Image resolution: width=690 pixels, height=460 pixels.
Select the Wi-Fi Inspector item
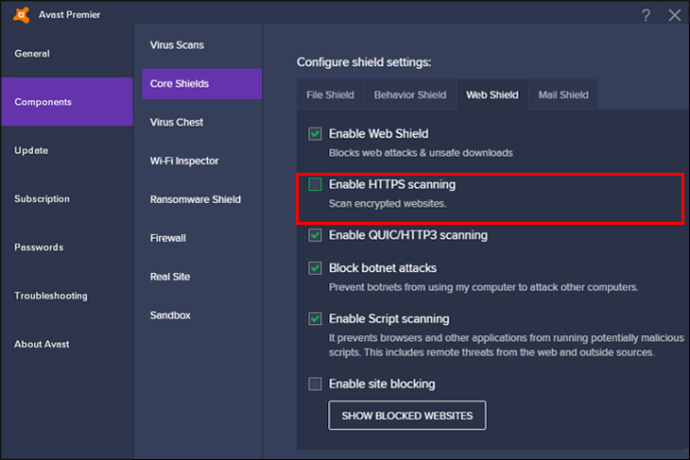tap(184, 161)
